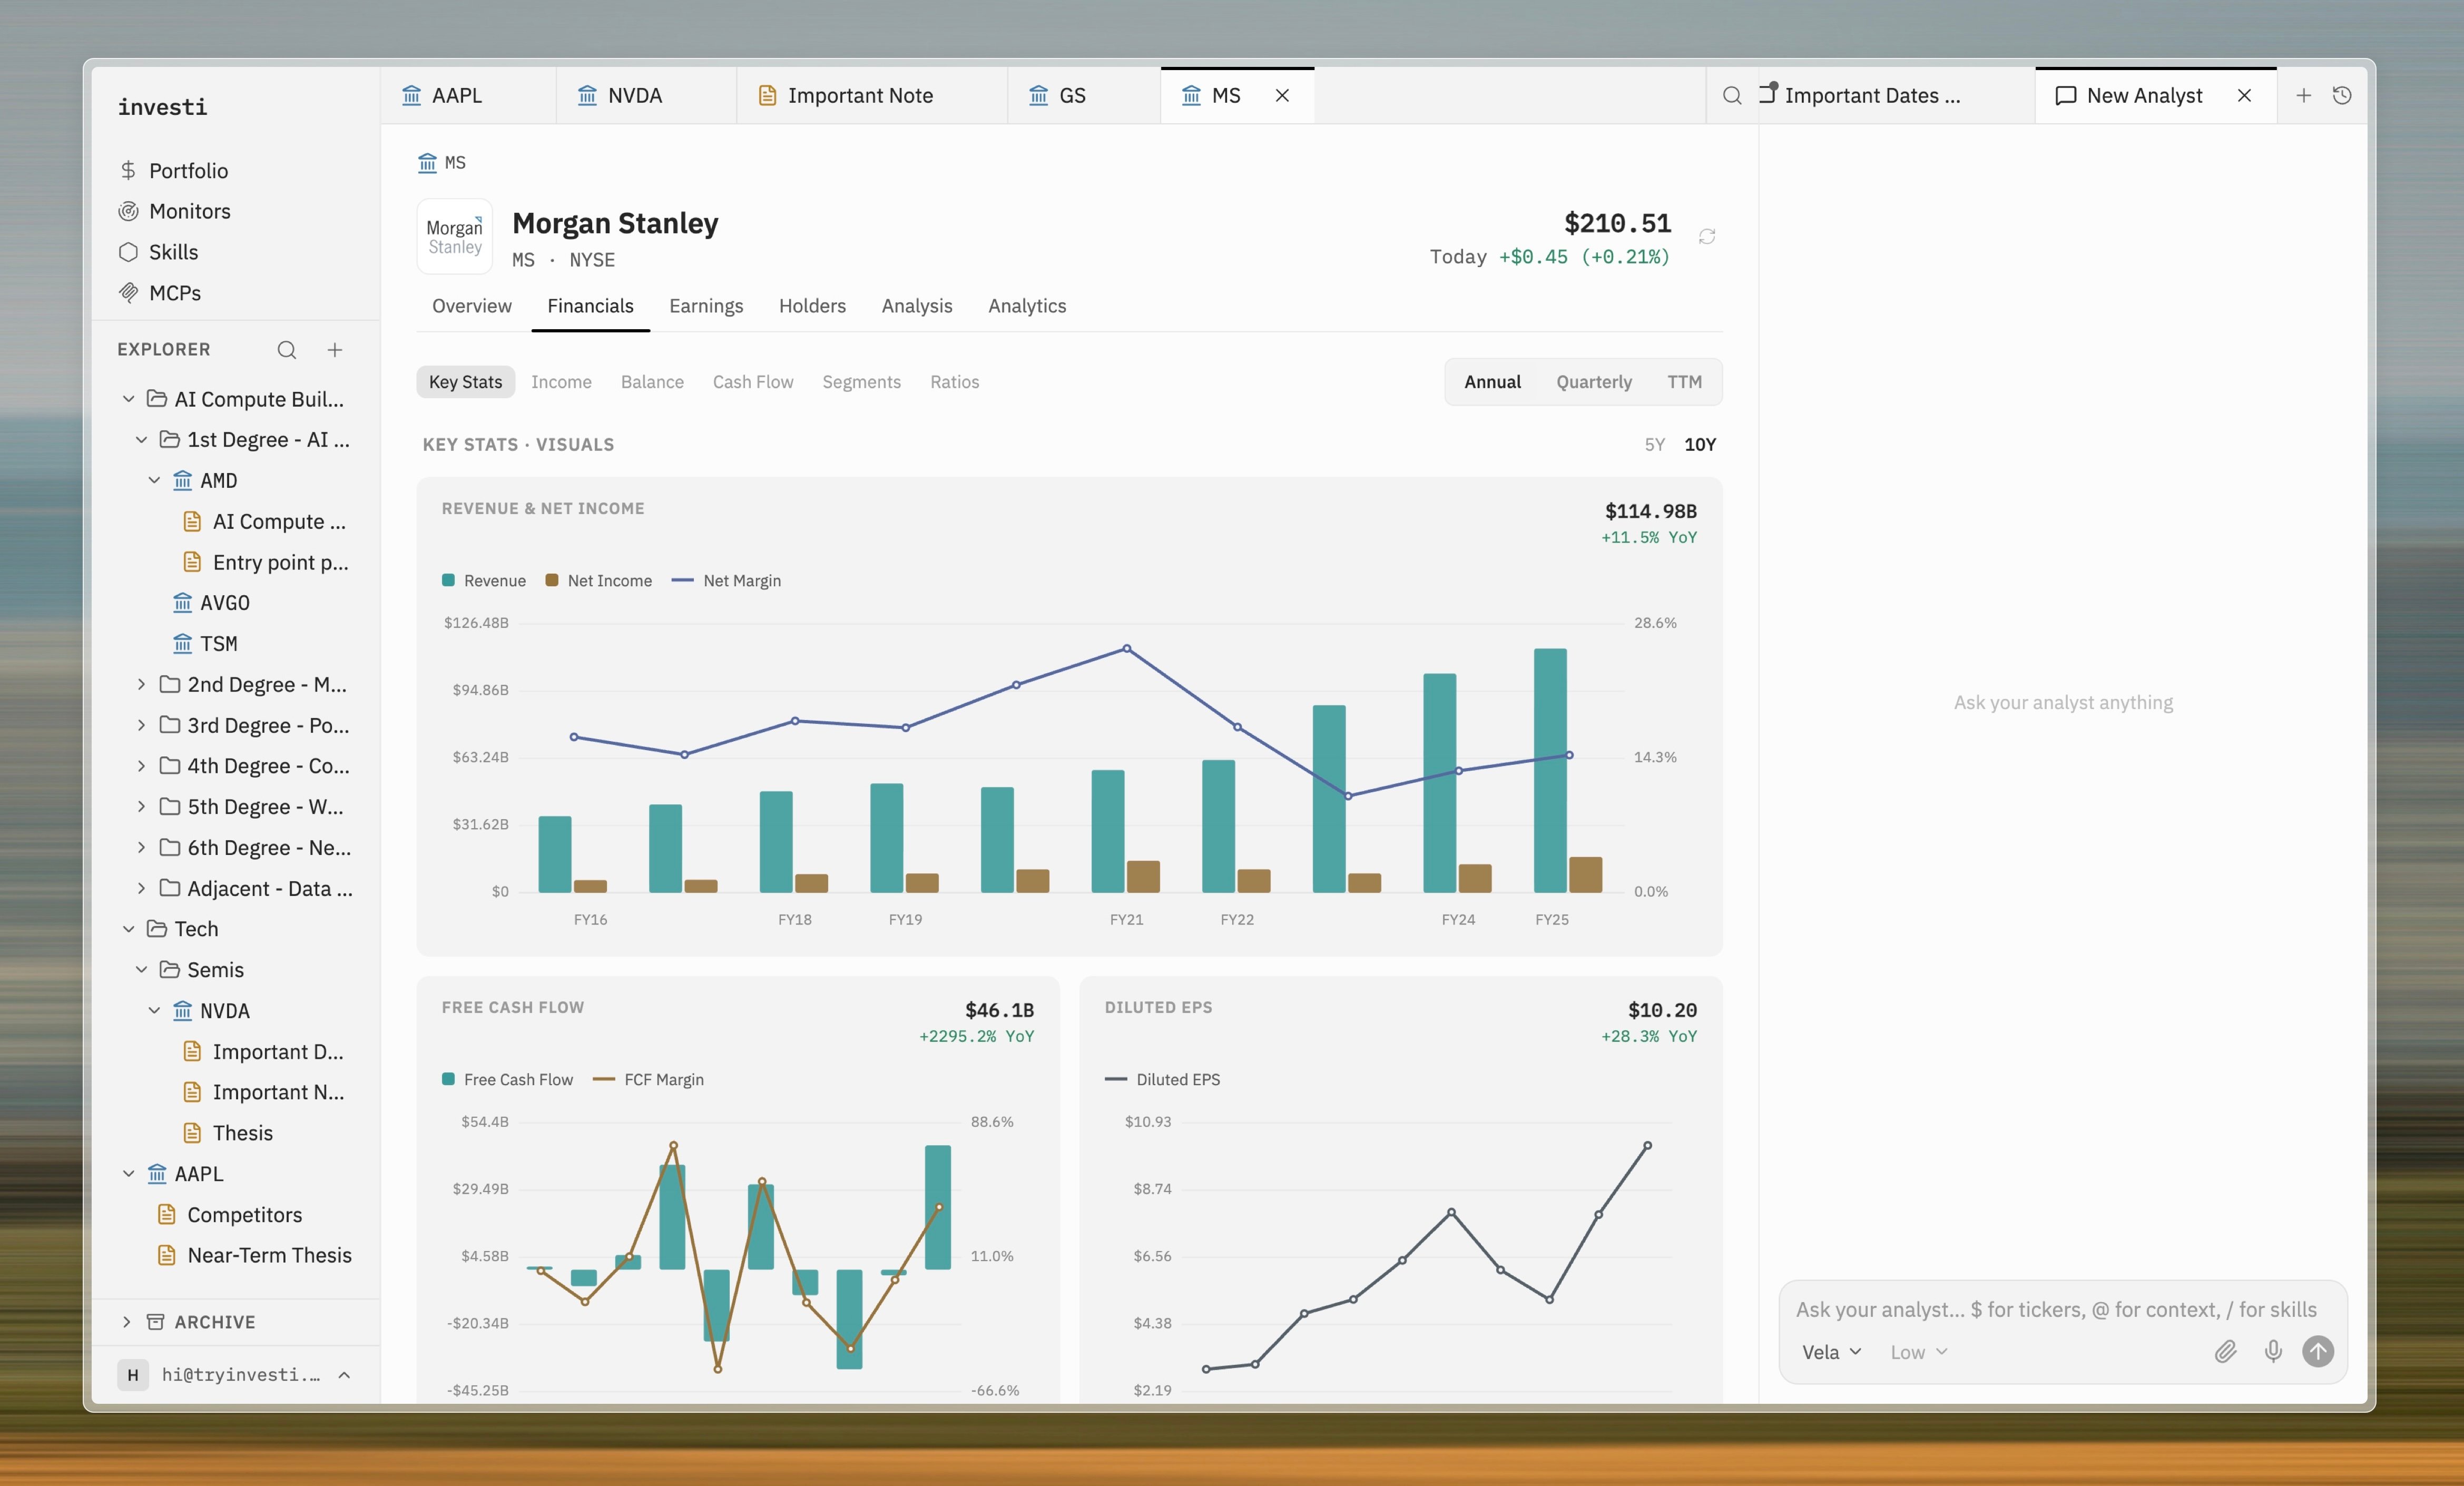Viewport: 2464px width, 1486px height.
Task: Toggle FCF Margin line in legend
Action: tap(648, 1080)
